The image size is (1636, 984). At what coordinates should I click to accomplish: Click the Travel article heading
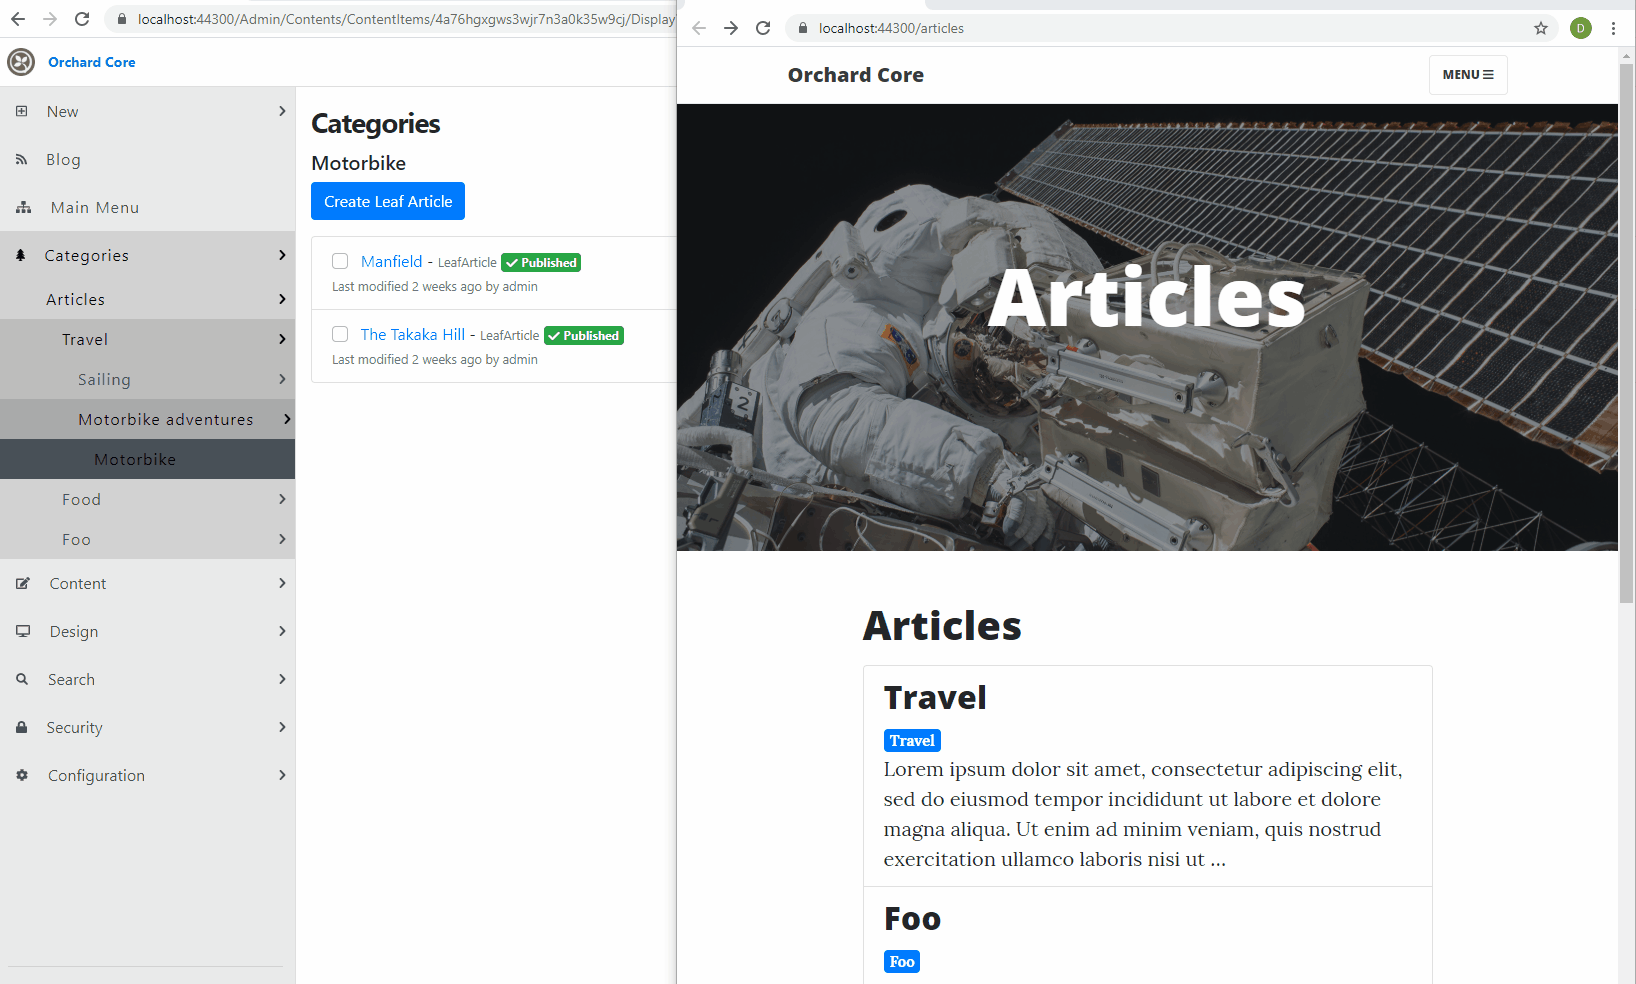pos(935,697)
